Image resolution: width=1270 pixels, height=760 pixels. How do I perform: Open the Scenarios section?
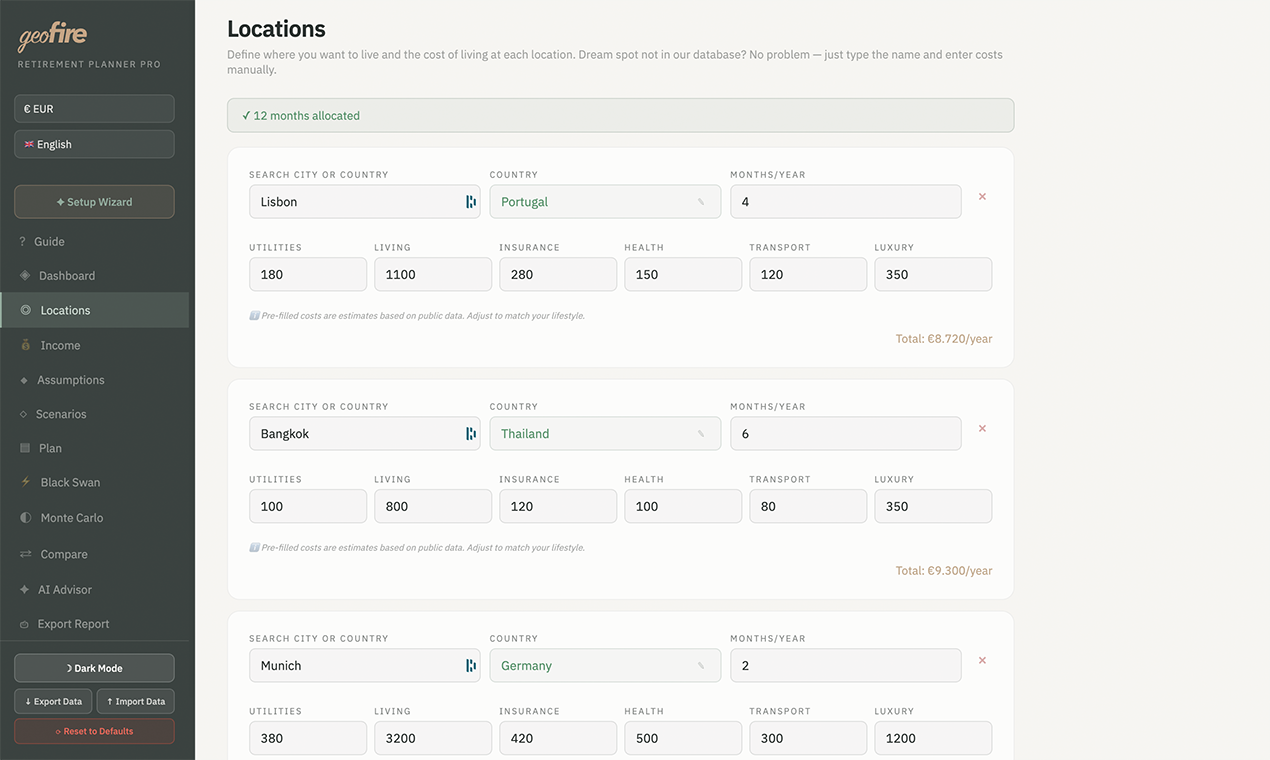(62, 413)
